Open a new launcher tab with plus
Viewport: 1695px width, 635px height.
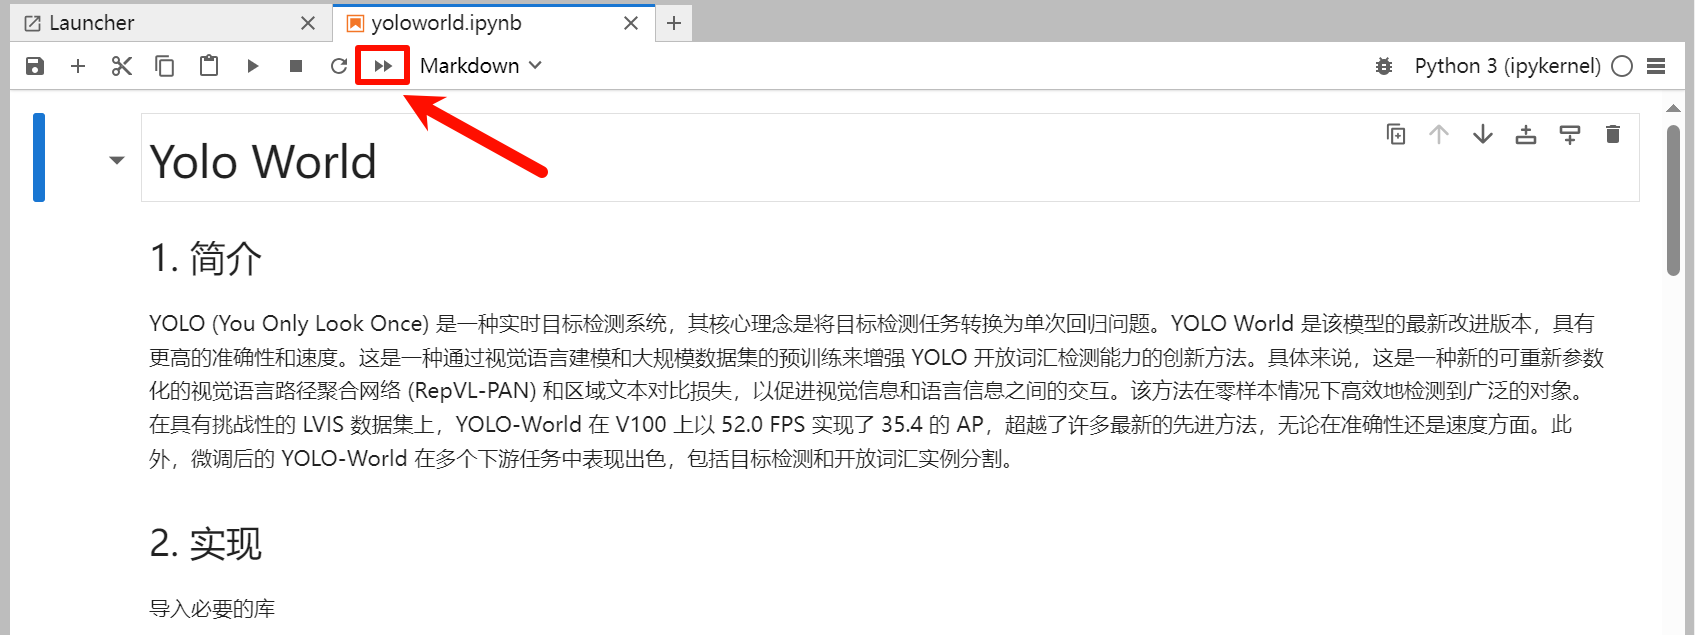[x=674, y=23]
